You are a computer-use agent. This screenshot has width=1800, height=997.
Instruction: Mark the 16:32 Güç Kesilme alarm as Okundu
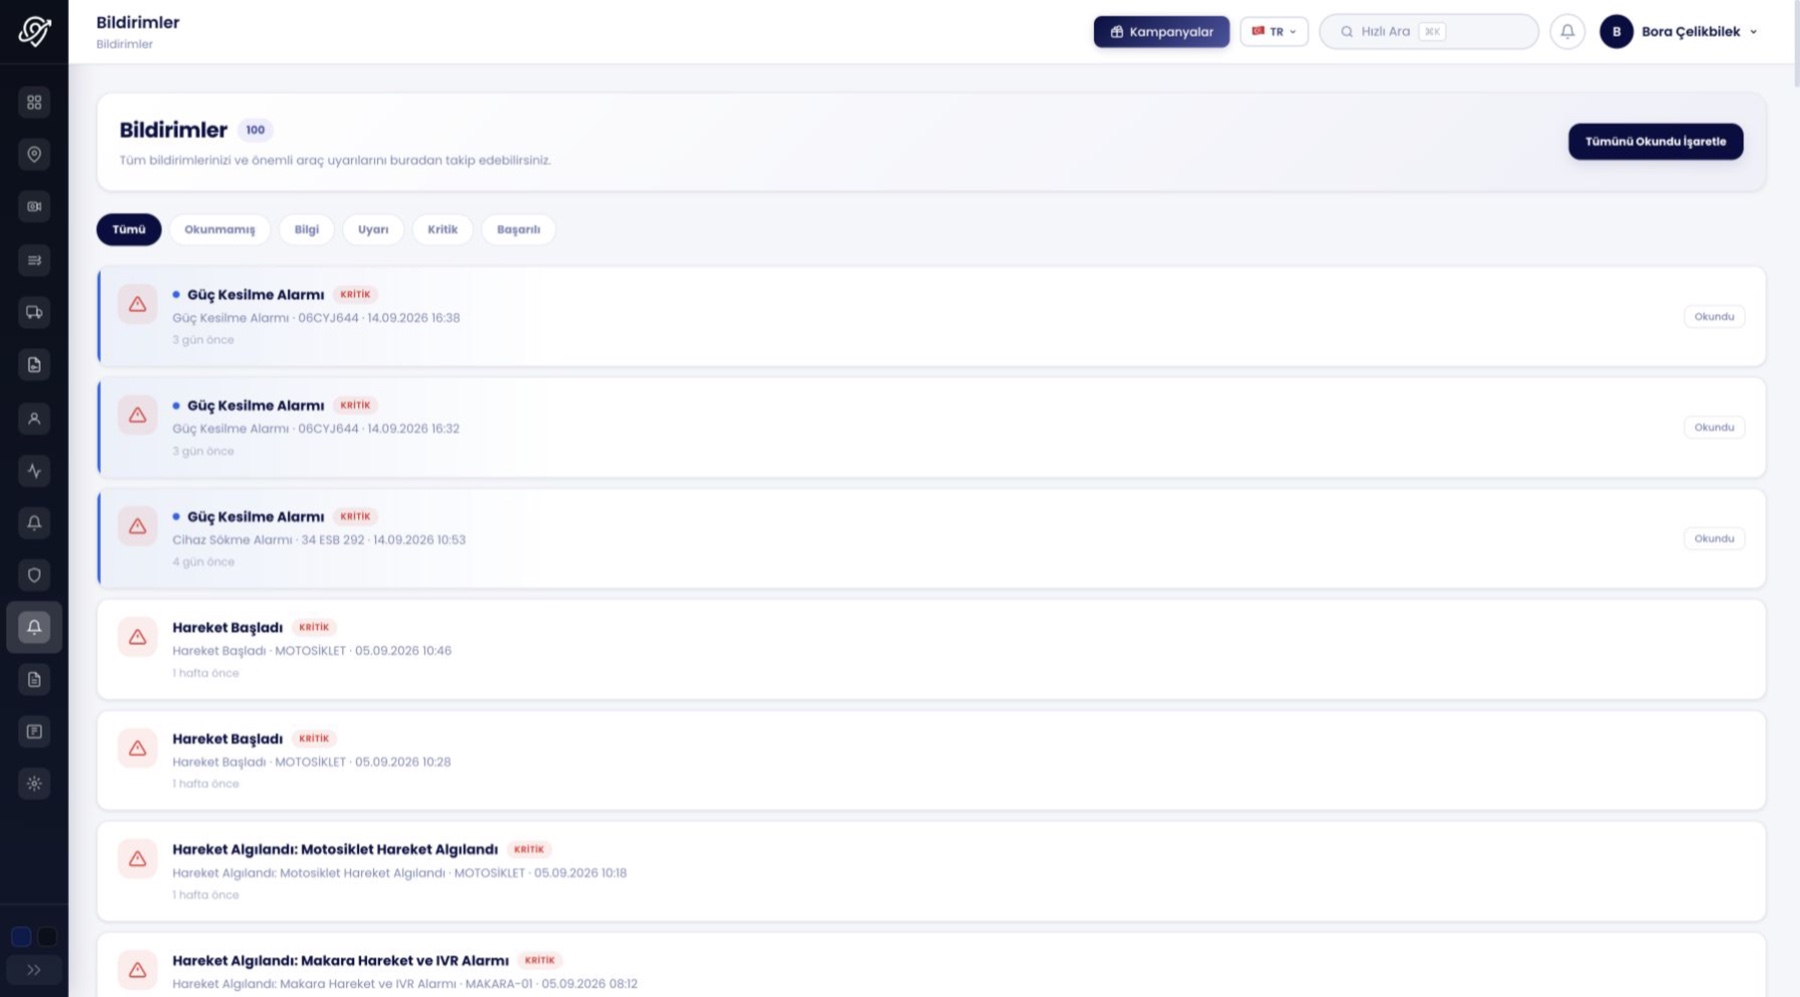1714,427
